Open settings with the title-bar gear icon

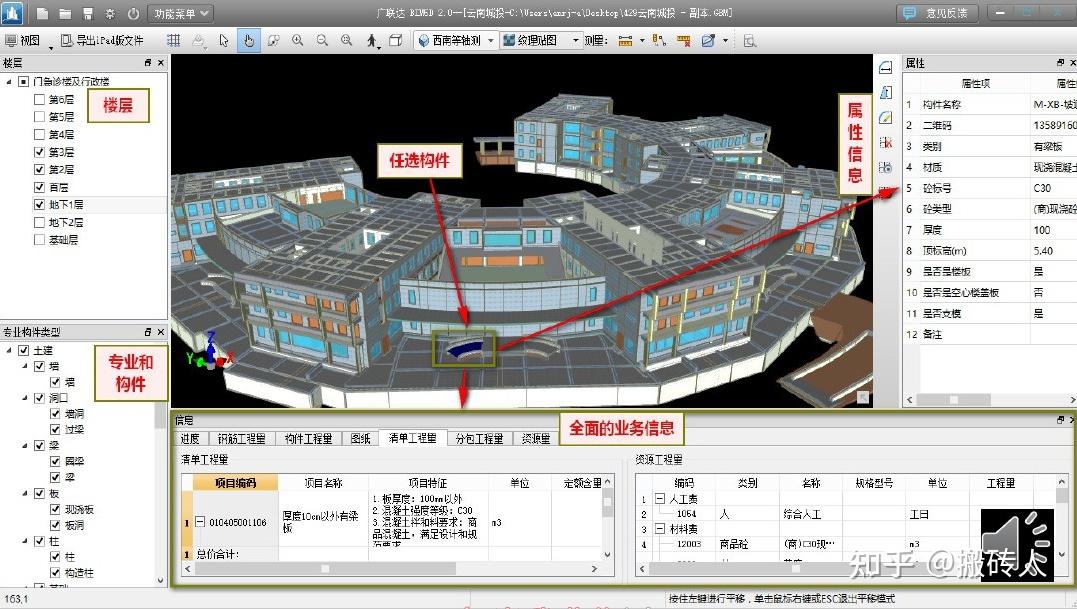coord(111,14)
